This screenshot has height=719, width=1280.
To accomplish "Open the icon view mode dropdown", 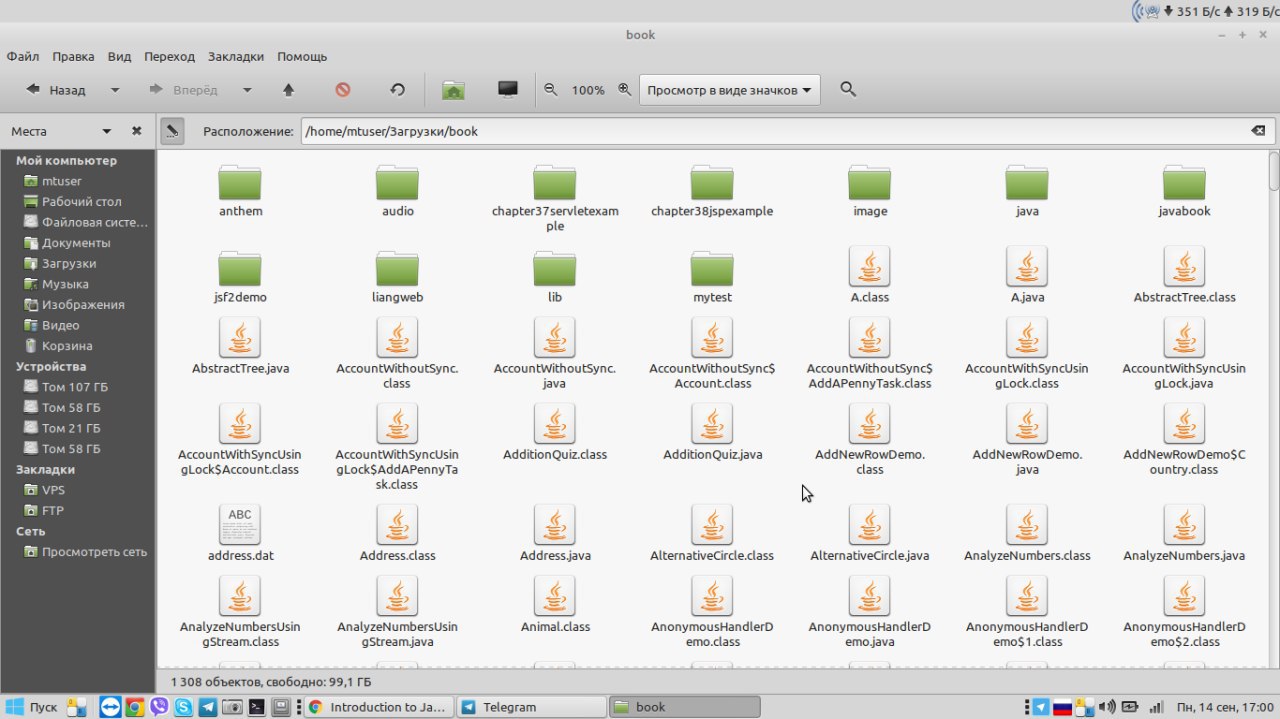I will coord(729,90).
